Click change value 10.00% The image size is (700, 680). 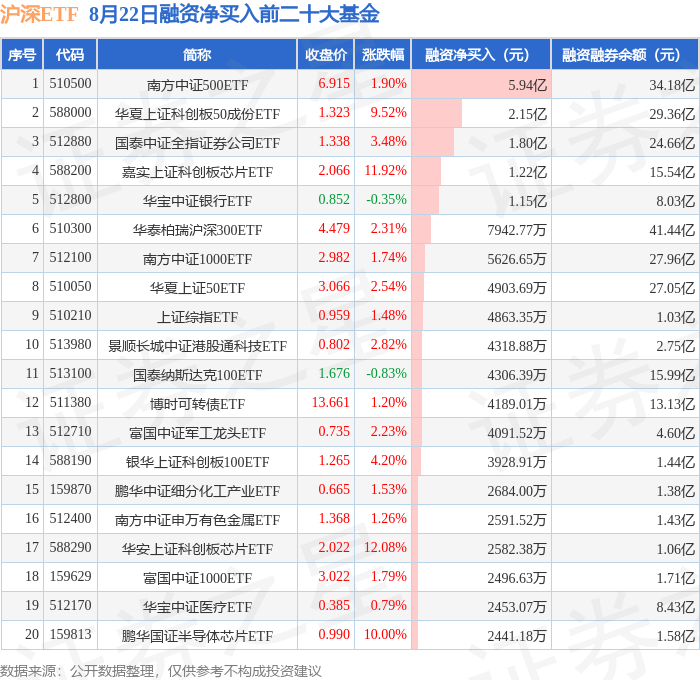point(386,634)
